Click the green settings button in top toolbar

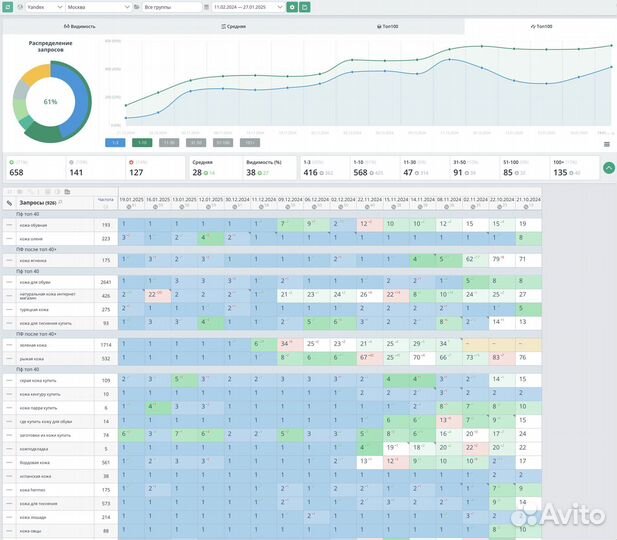(292, 6)
